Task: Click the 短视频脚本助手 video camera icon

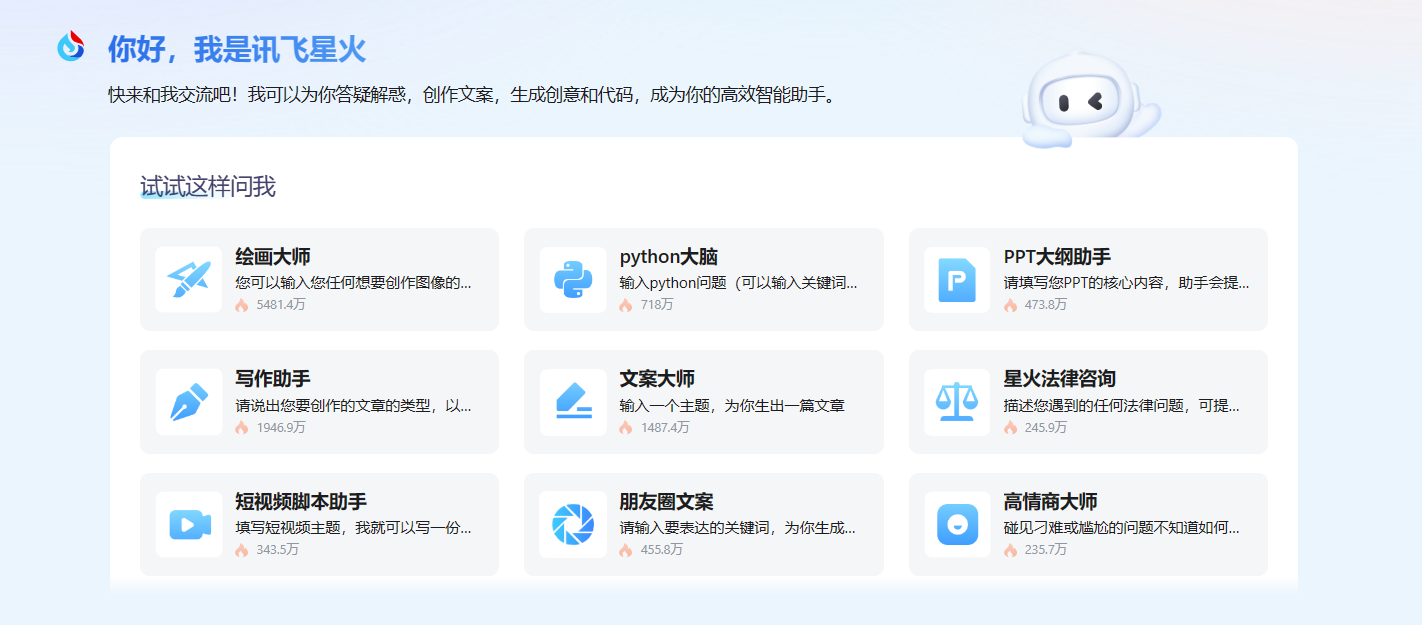Action: pyautogui.click(x=188, y=525)
